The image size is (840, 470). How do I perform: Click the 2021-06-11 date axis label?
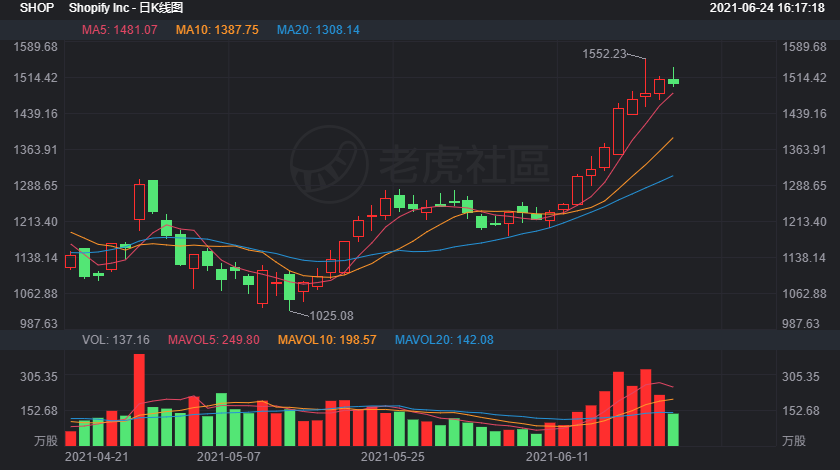pyautogui.click(x=557, y=457)
